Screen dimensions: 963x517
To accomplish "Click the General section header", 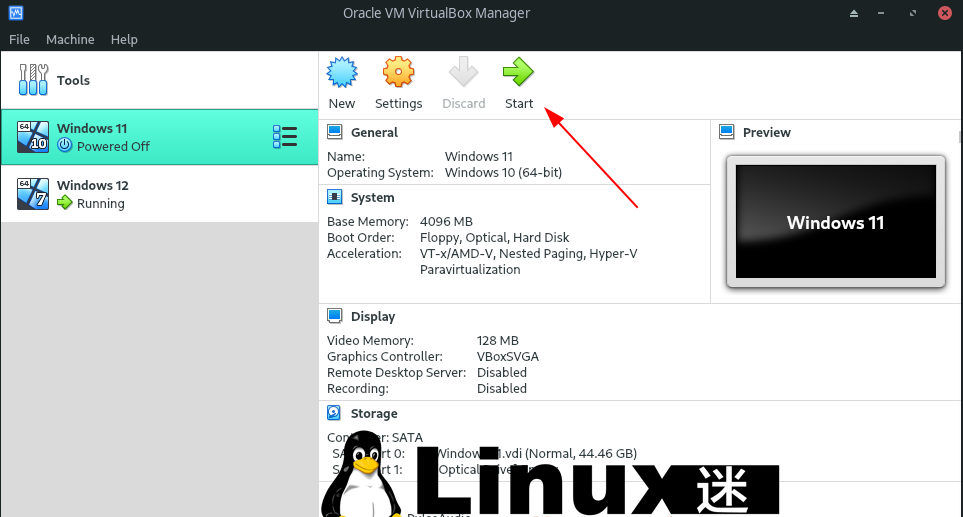I will coord(374,133).
